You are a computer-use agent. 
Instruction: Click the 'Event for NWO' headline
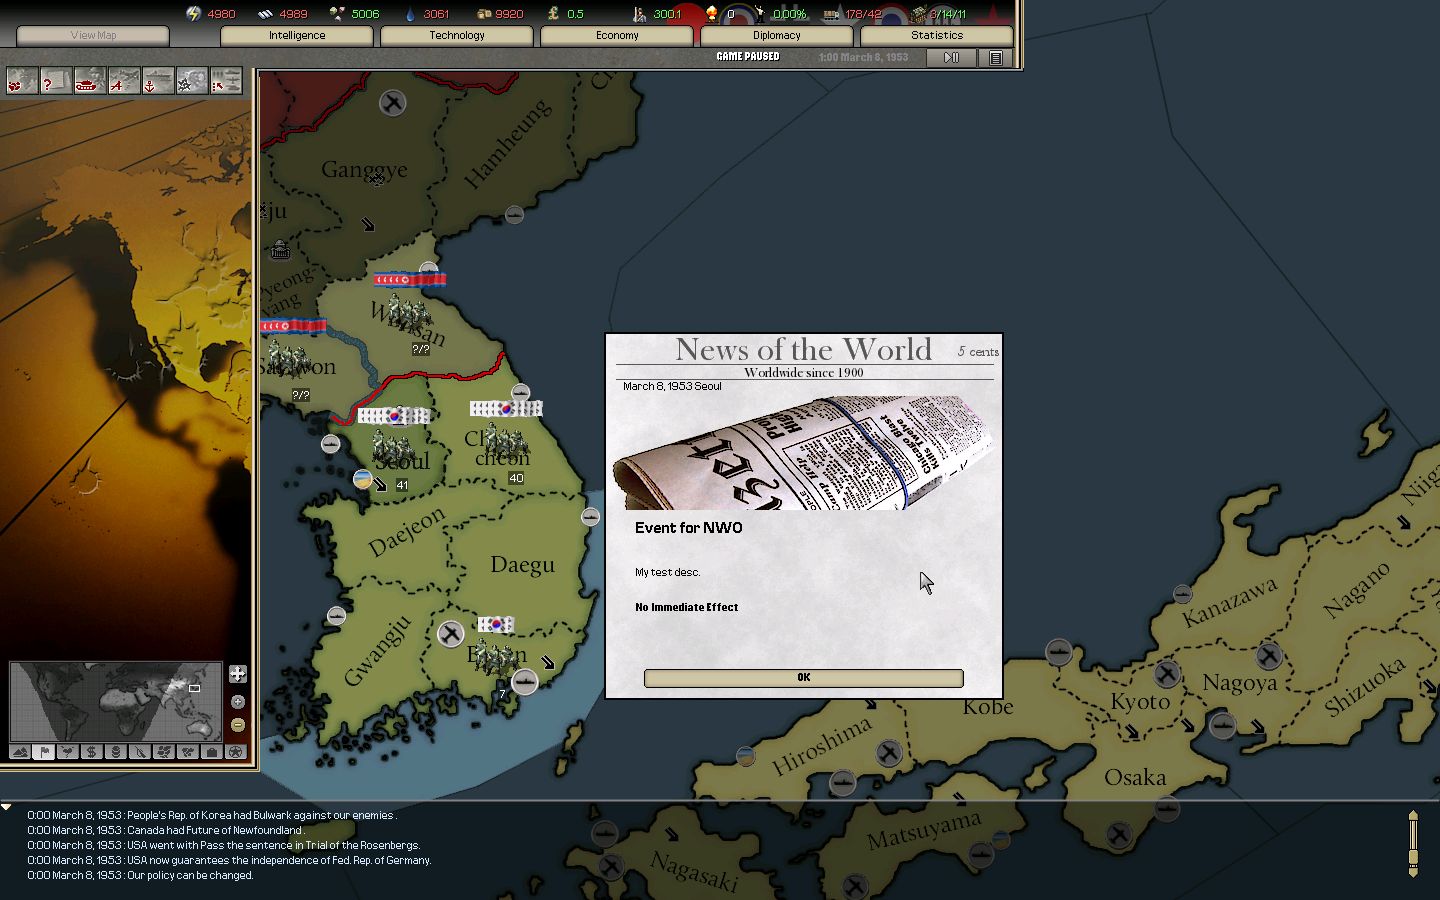pyautogui.click(x=689, y=528)
